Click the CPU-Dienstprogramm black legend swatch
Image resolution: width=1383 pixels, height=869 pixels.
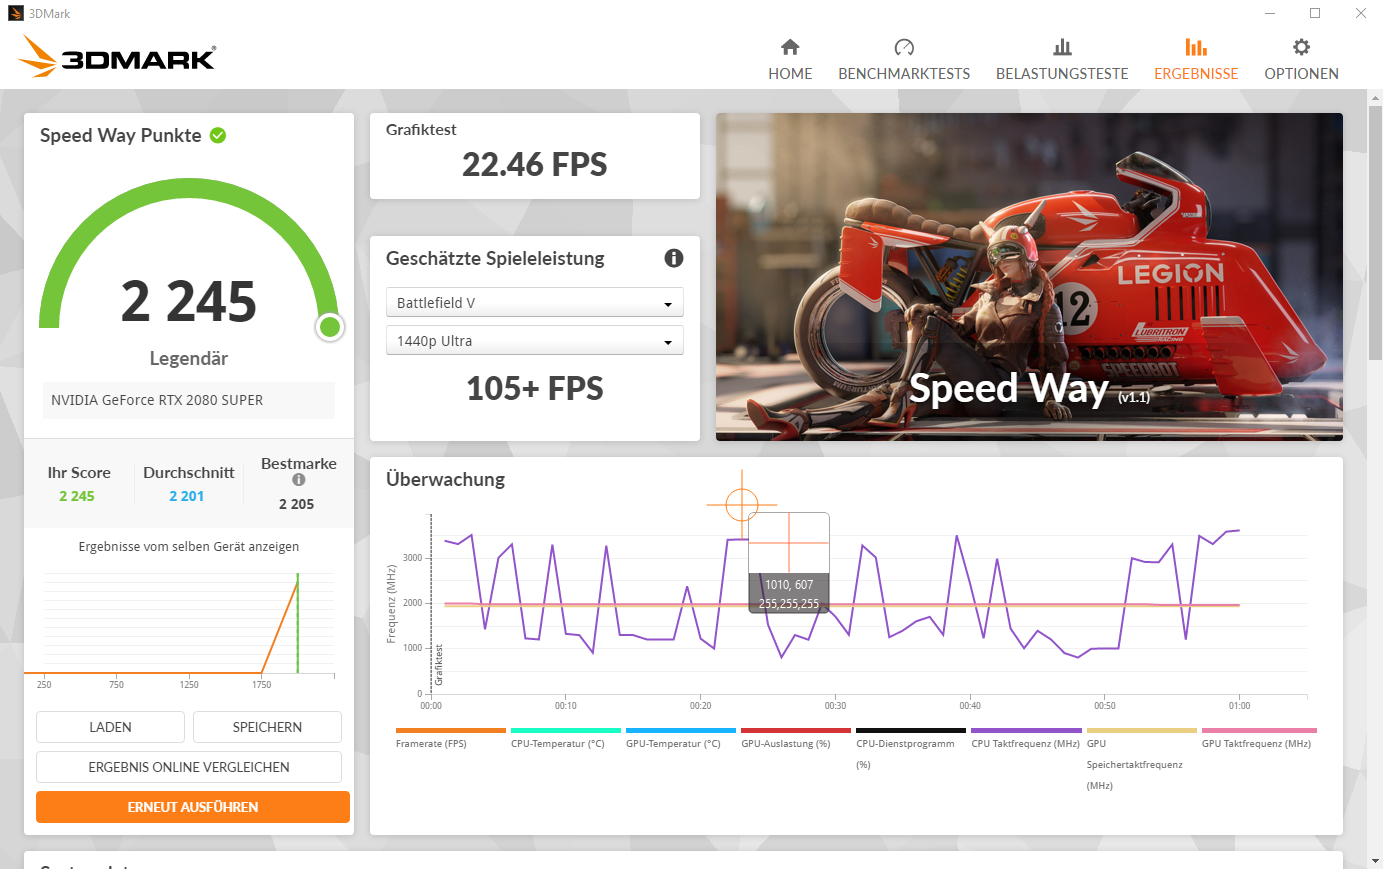911,730
